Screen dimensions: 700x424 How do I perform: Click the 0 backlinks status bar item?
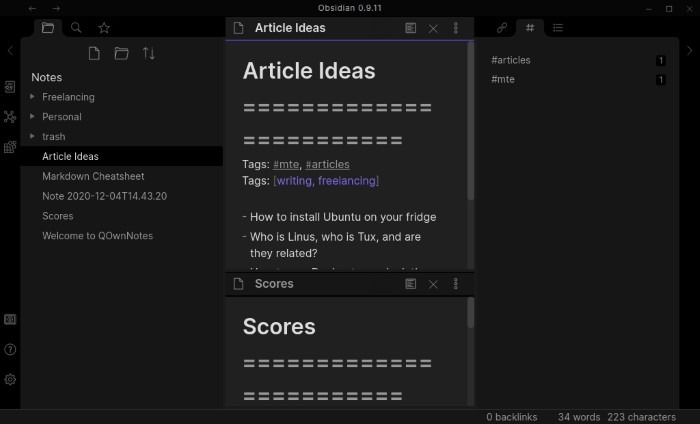512,417
